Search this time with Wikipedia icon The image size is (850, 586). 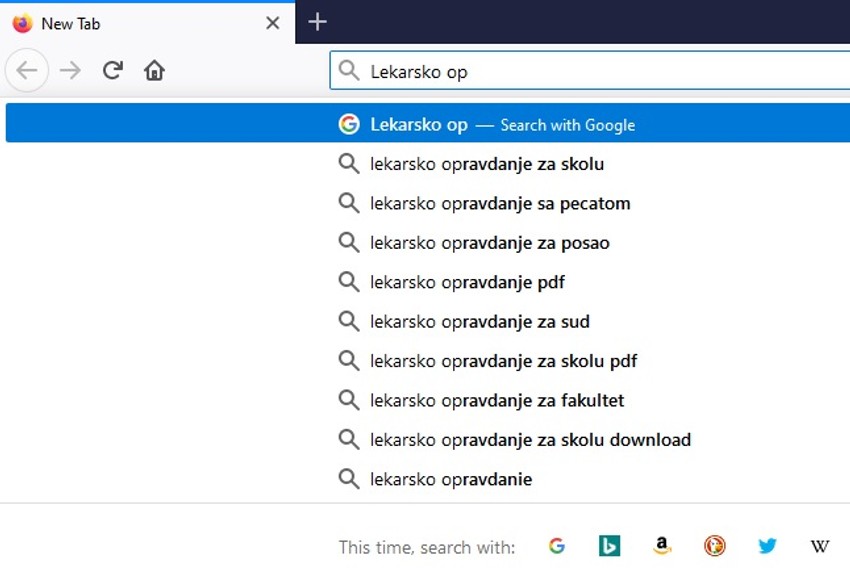coord(819,546)
